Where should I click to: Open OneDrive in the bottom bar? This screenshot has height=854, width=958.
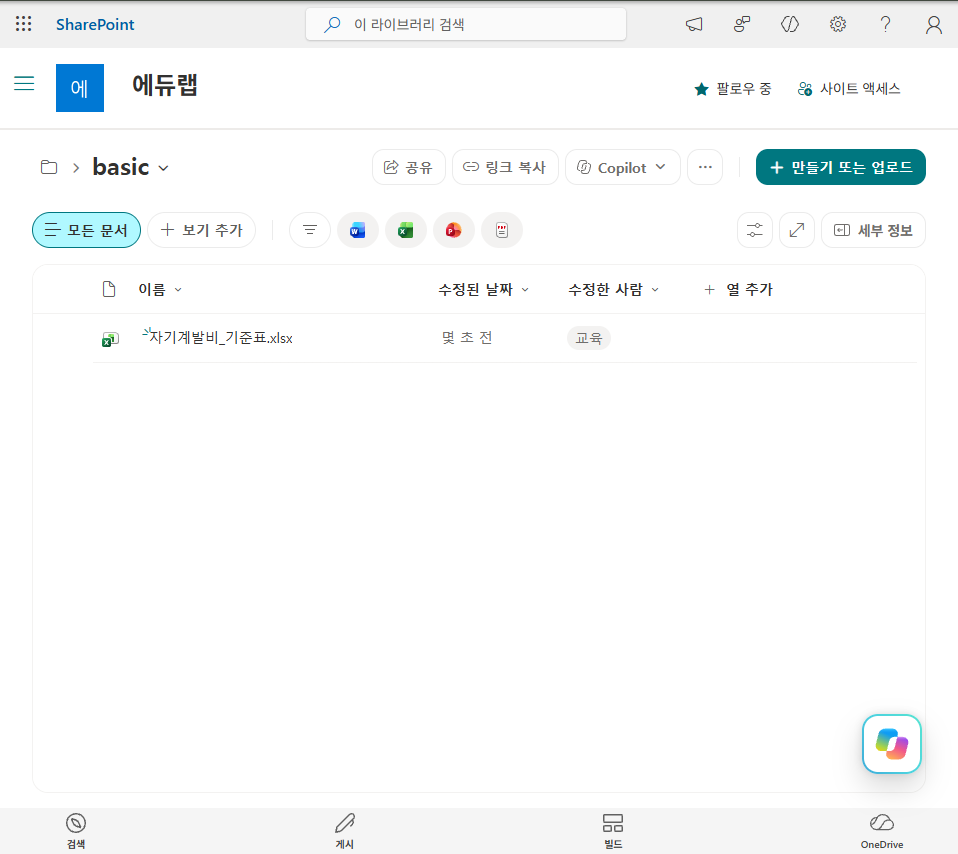point(882,831)
